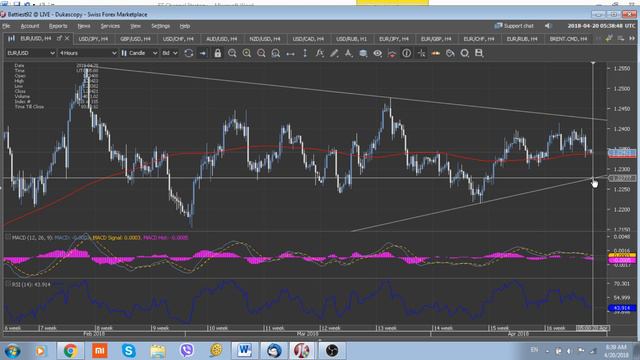Switch to AUD/USD, H4 chart tab
This screenshot has width=640, height=360.
pos(222,39)
